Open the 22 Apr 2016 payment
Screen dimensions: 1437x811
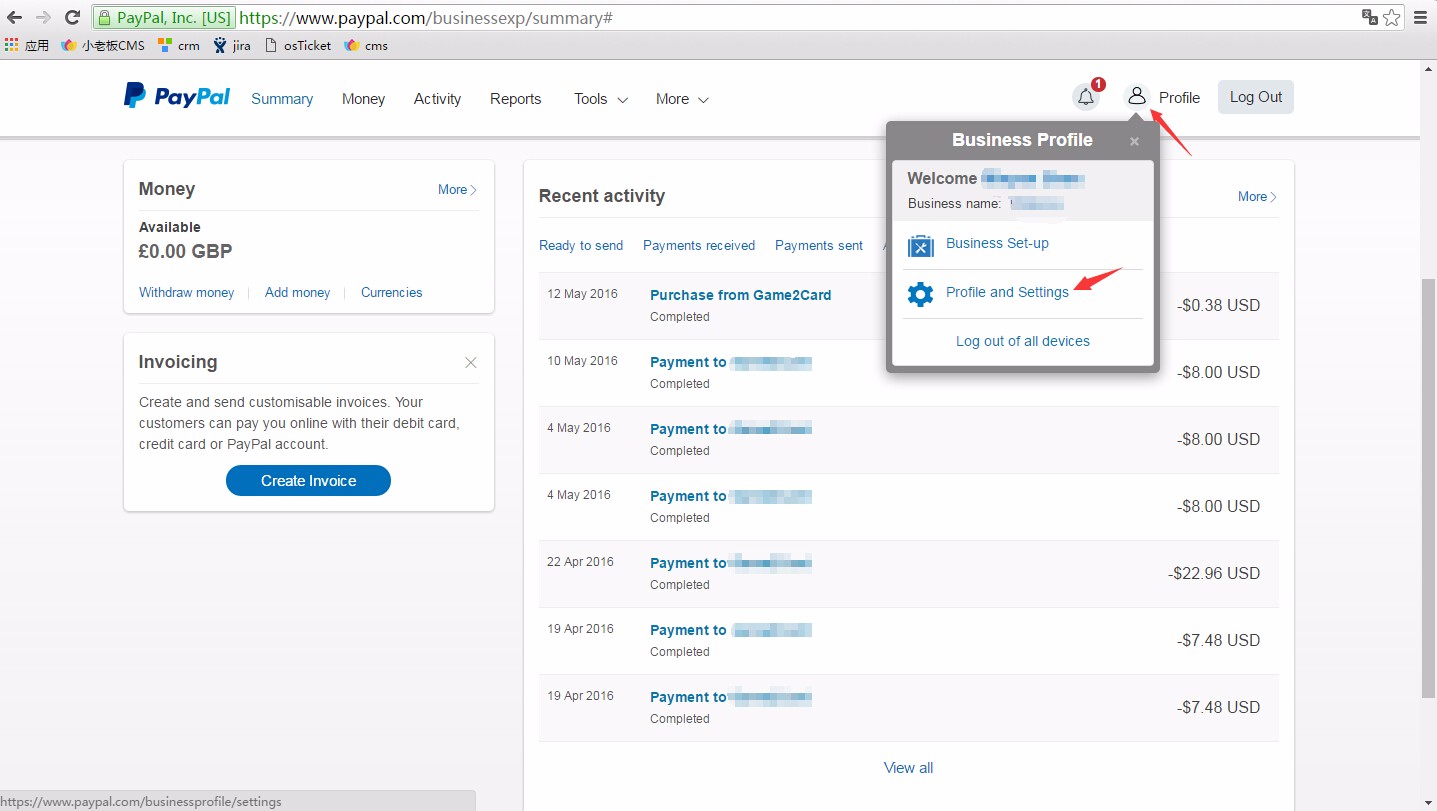click(730, 563)
